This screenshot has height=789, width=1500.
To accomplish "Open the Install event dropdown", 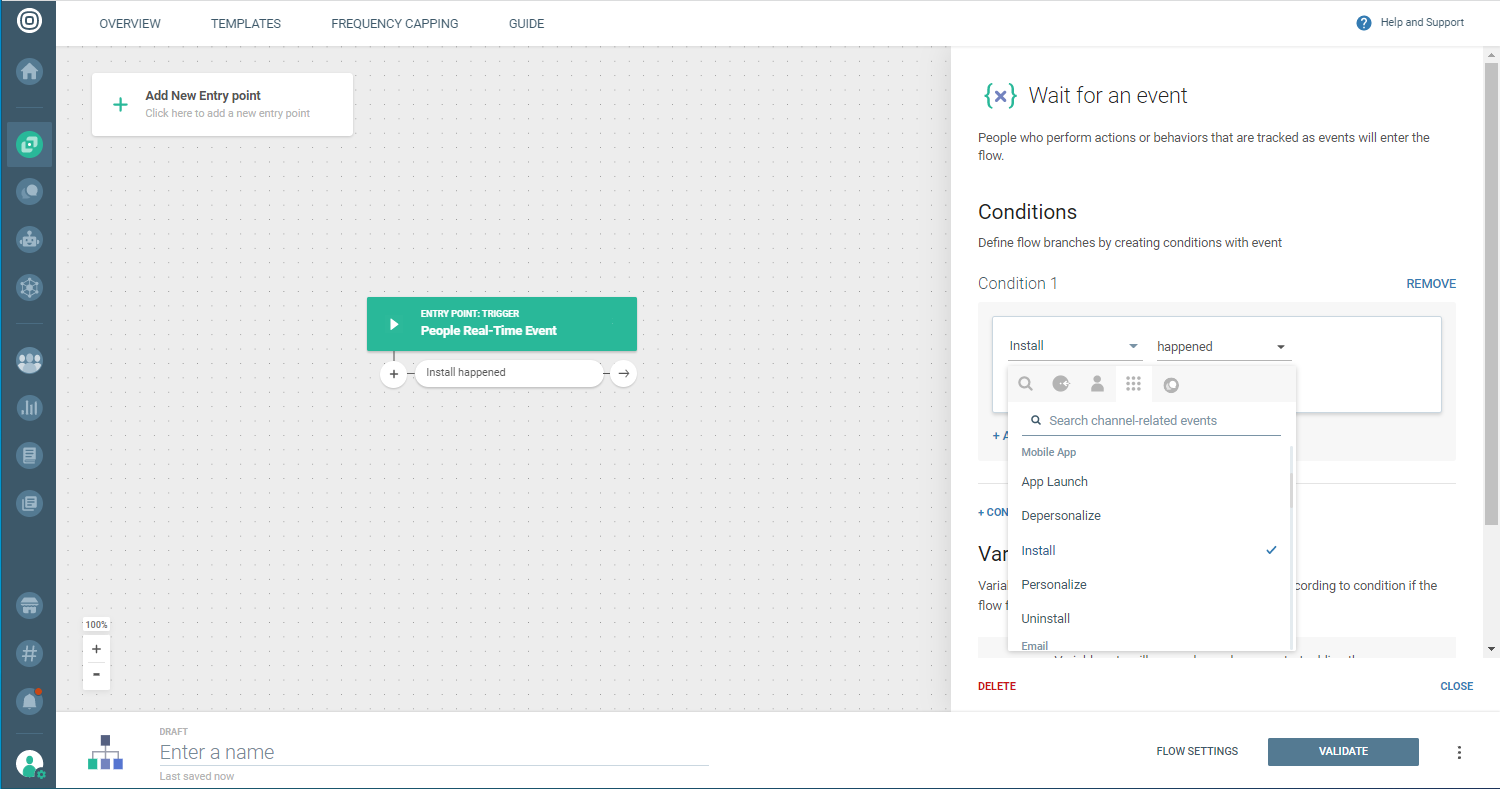I will pyautogui.click(x=1074, y=346).
